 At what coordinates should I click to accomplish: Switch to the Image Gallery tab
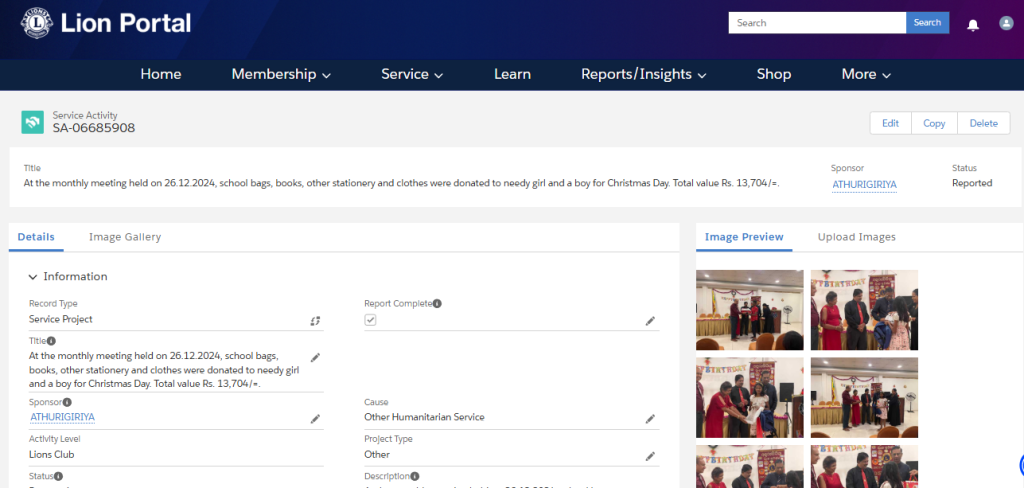[125, 237]
